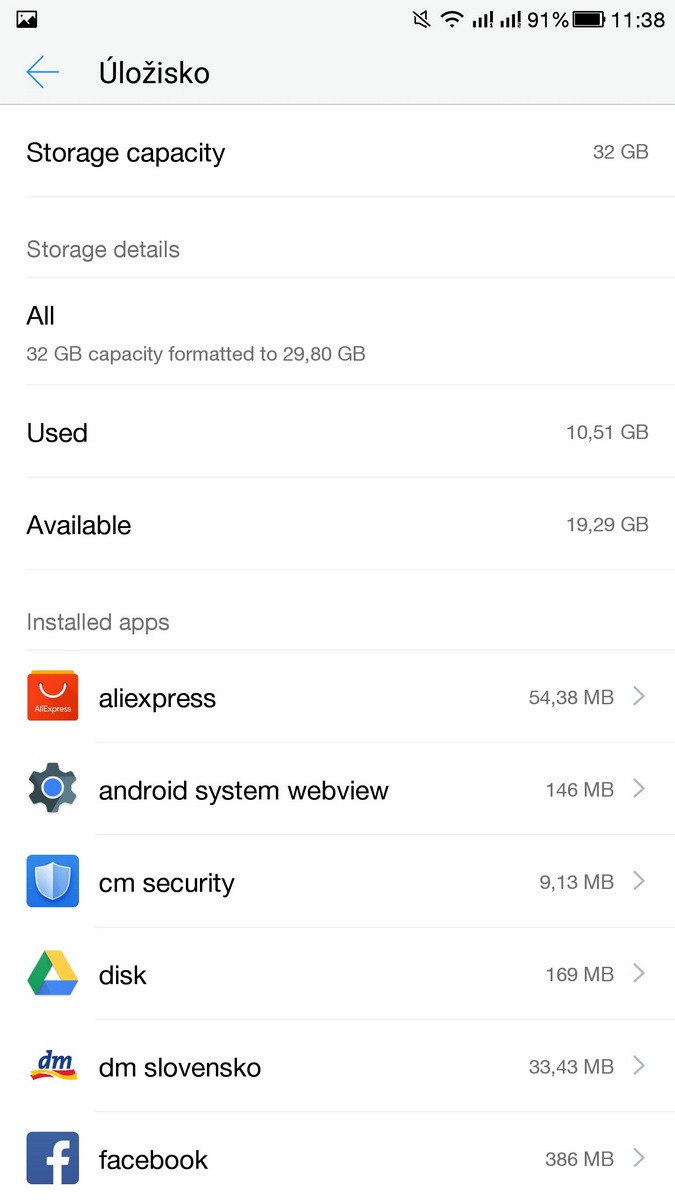
Task: Tap the Google Drive disk icon
Action: pos(53,974)
